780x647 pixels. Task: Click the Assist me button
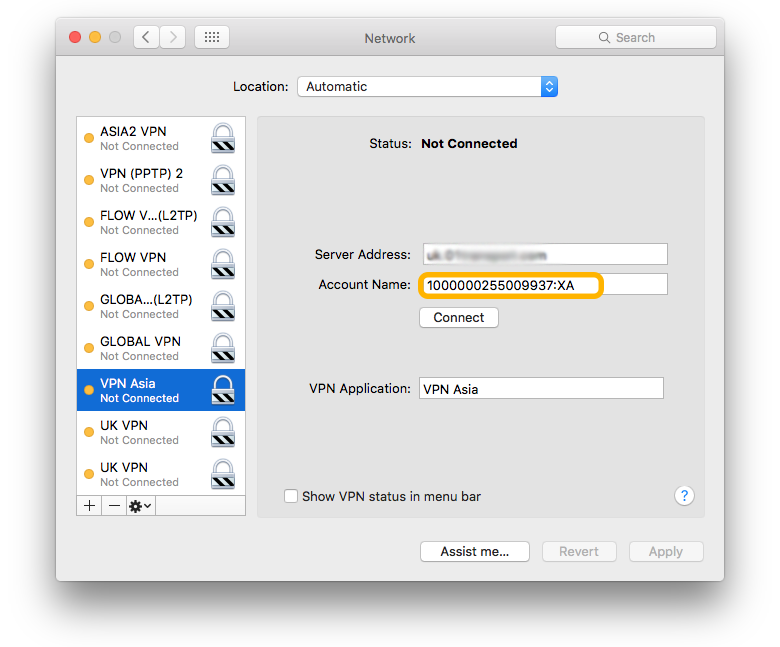click(x=474, y=551)
